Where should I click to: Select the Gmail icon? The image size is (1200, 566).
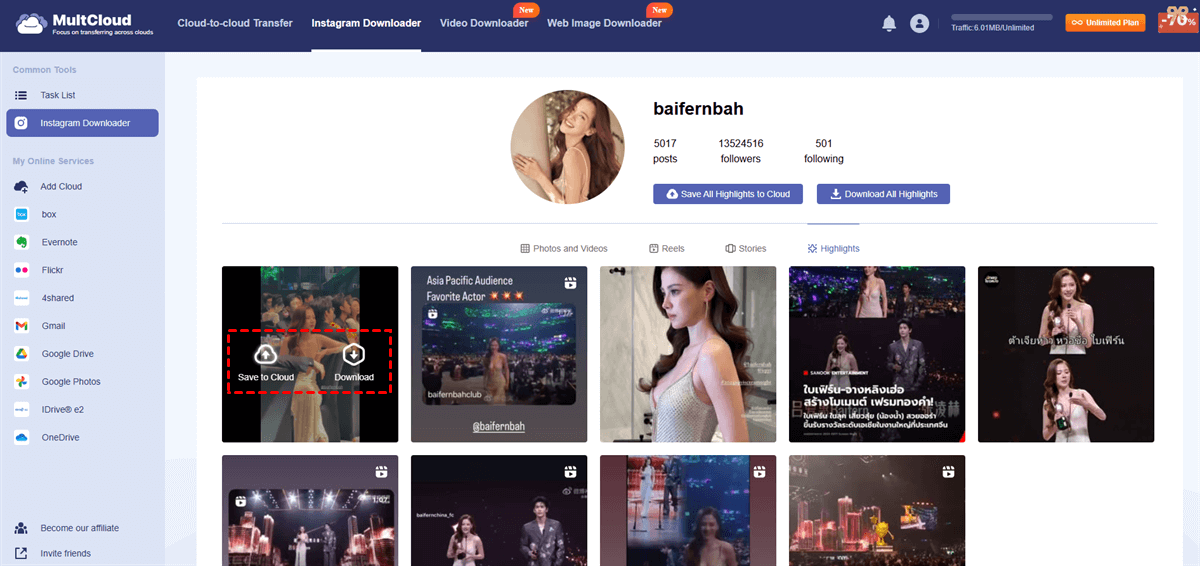click(x=21, y=326)
